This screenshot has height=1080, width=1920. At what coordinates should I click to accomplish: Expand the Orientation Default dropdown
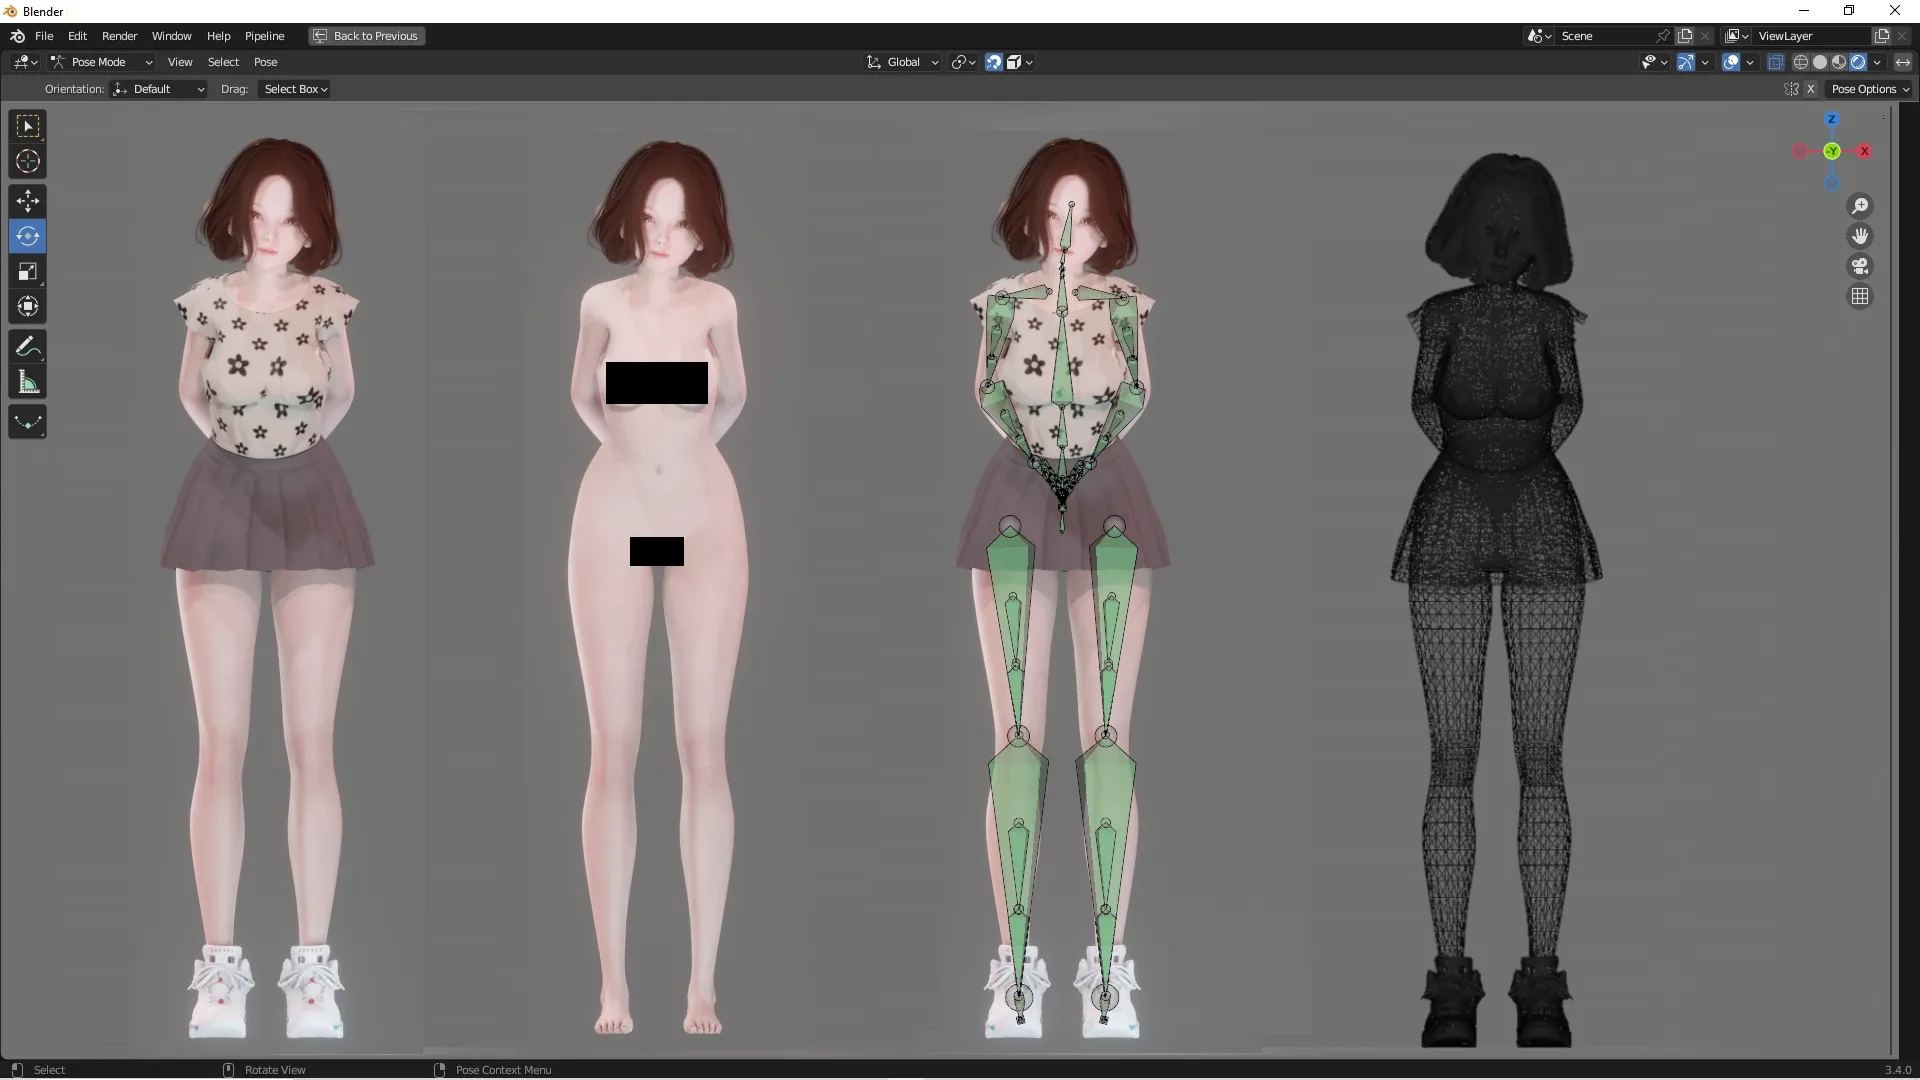(x=158, y=88)
